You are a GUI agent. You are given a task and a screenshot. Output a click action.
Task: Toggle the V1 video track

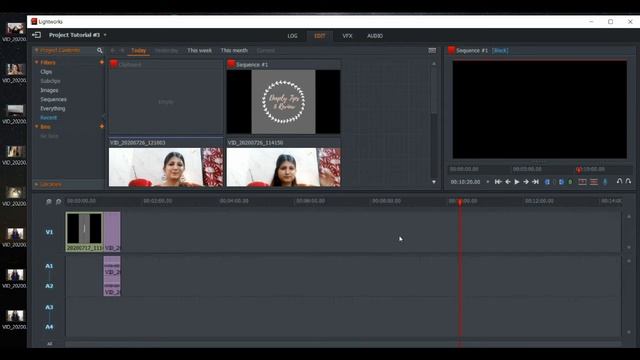click(x=49, y=232)
